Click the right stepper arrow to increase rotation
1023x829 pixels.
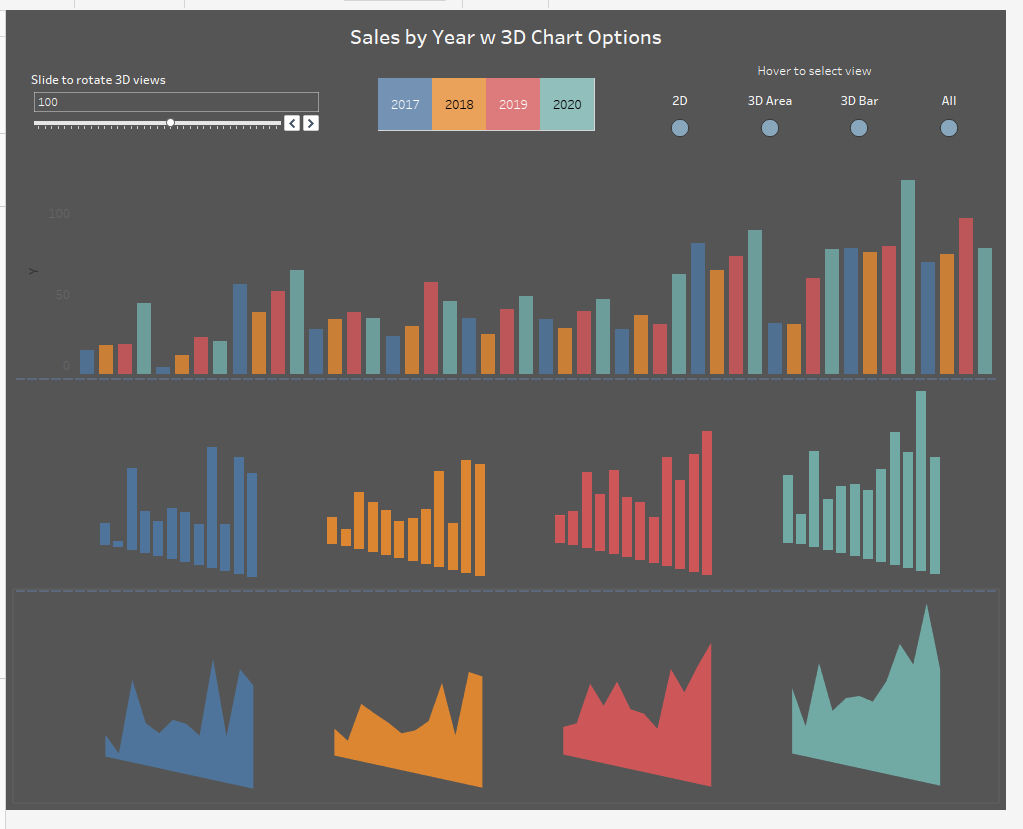point(310,123)
